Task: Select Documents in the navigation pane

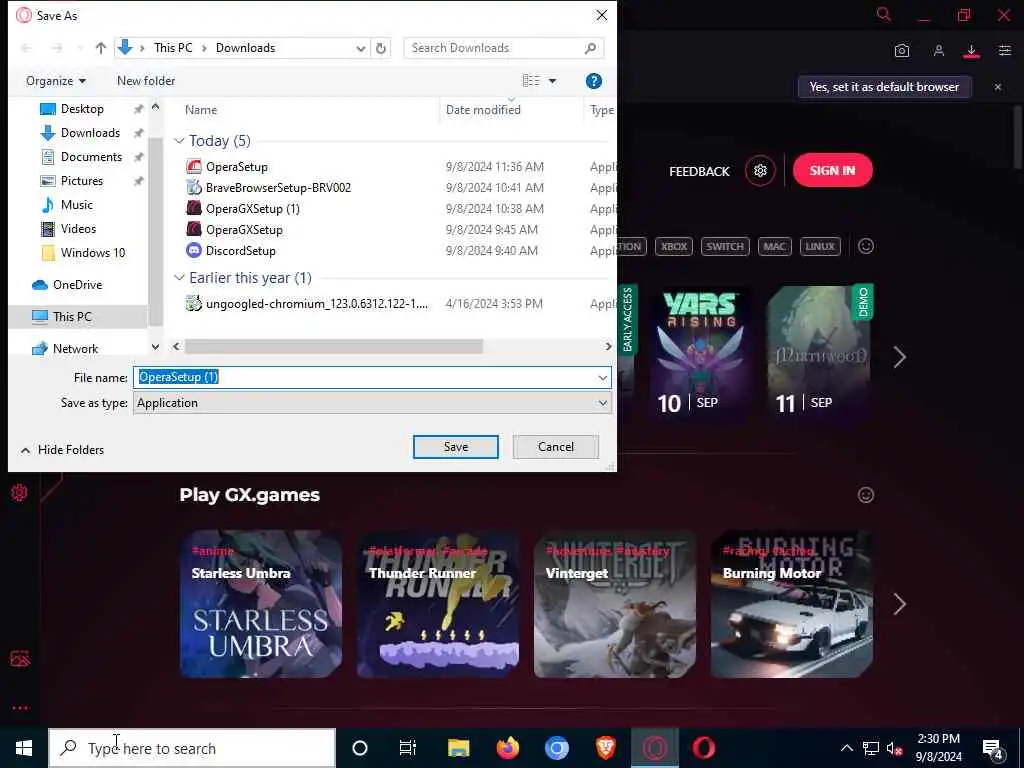Action: tap(91, 157)
